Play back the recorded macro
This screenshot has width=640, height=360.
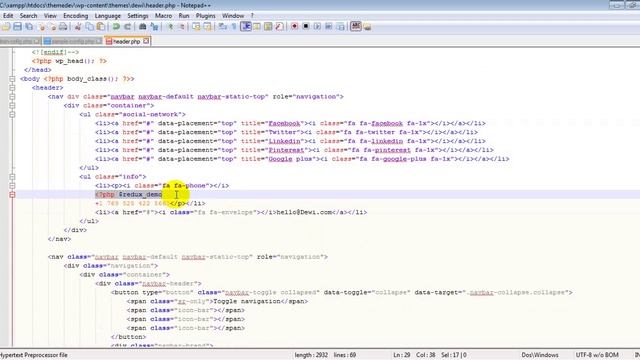click(317, 27)
